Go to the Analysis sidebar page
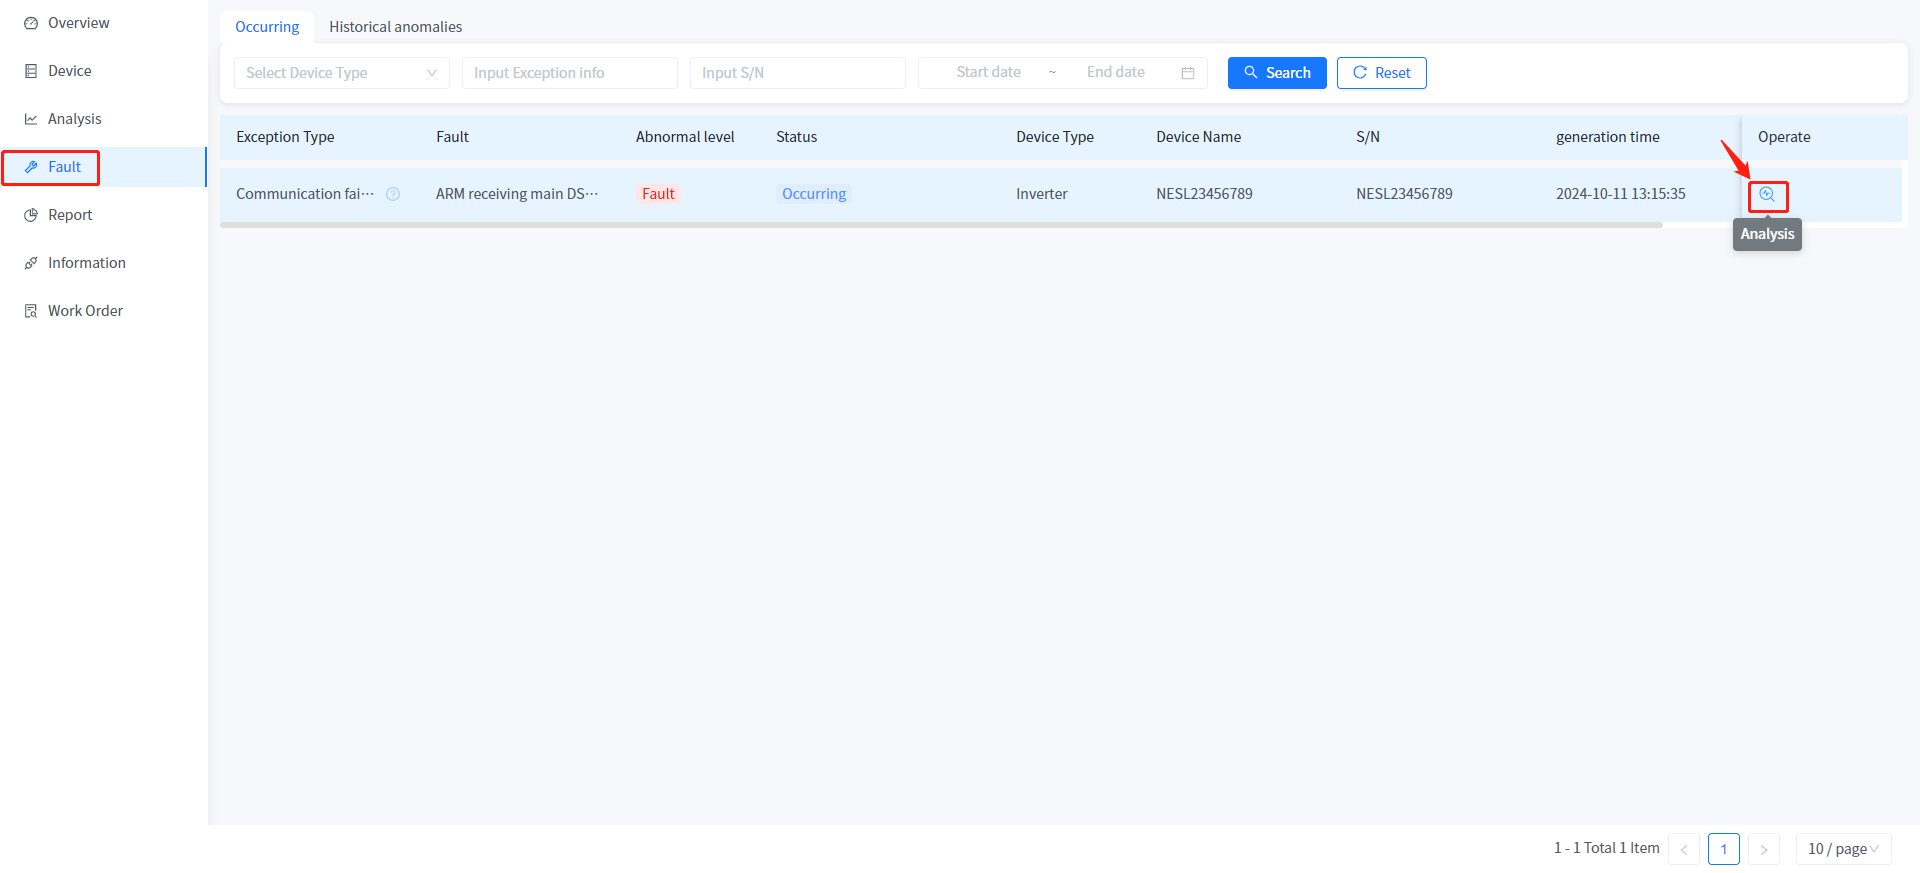 click(74, 119)
